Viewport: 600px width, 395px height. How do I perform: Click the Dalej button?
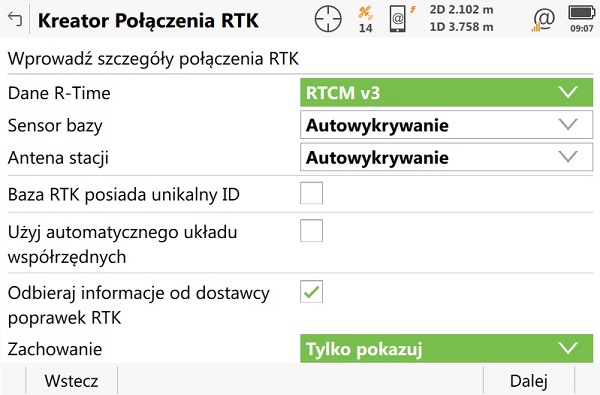tap(529, 380)
